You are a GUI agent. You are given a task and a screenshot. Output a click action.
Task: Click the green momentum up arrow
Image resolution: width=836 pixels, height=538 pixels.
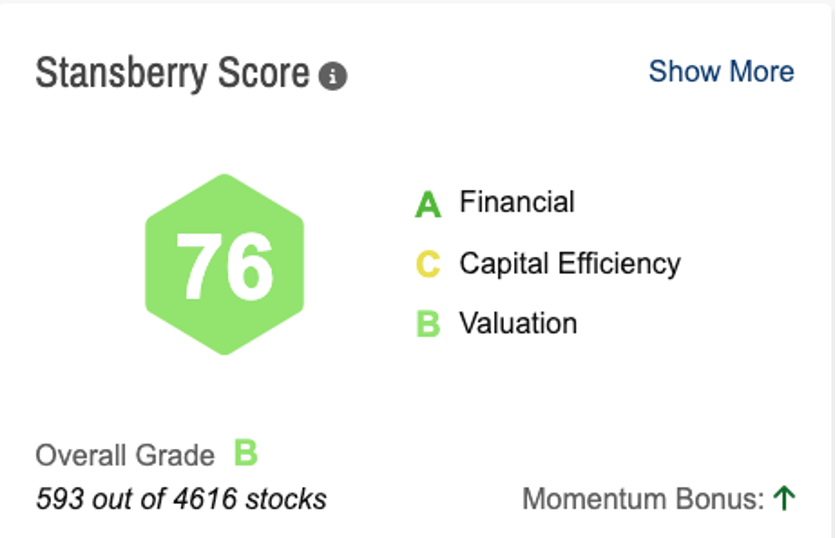(x=784, y=497)
